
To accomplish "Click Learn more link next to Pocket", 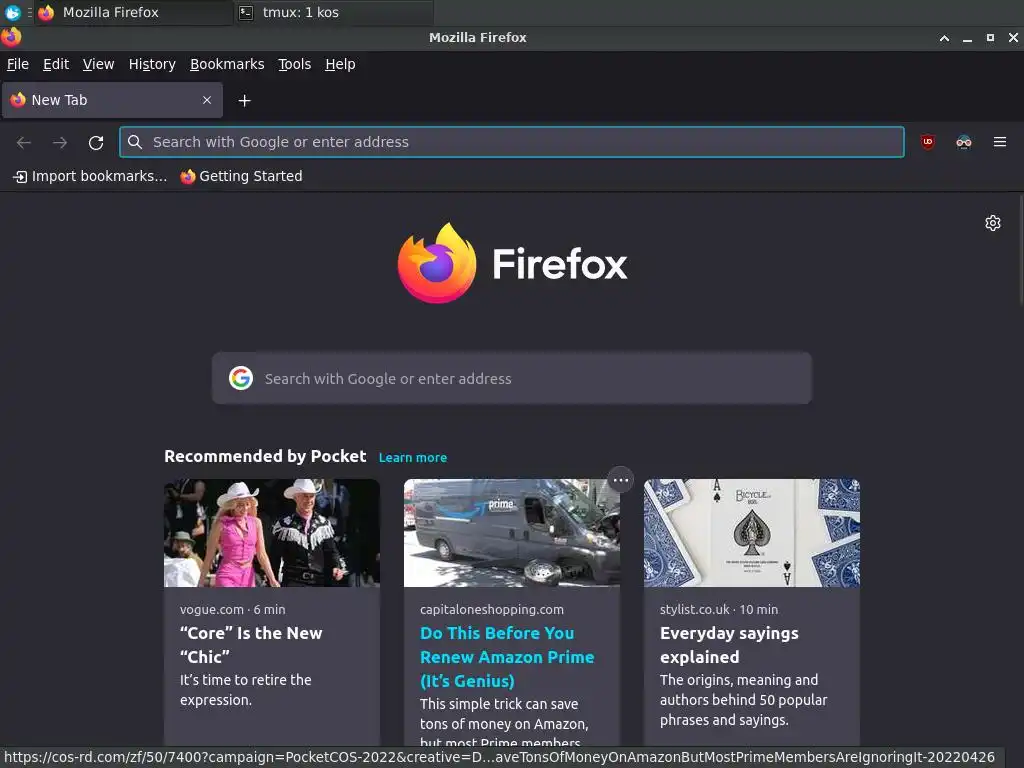I will [x=413, y=458].
